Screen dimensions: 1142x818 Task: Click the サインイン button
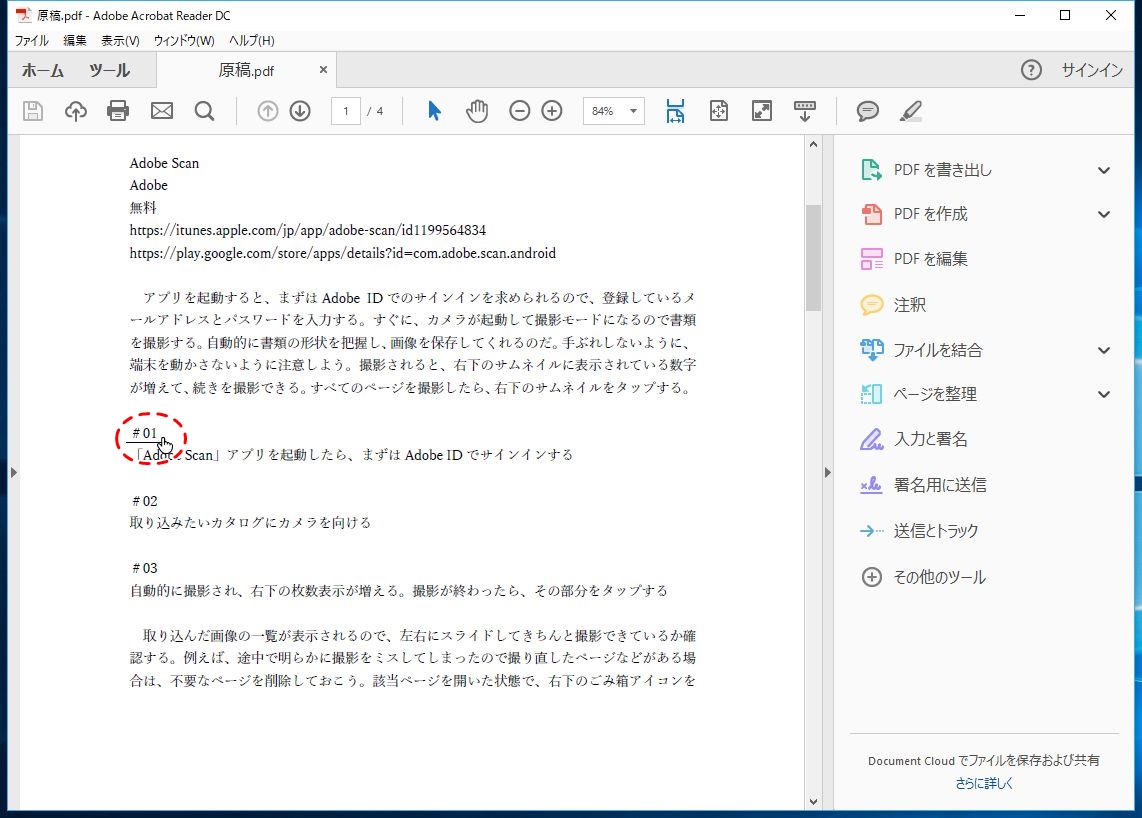pos(1092,70)
